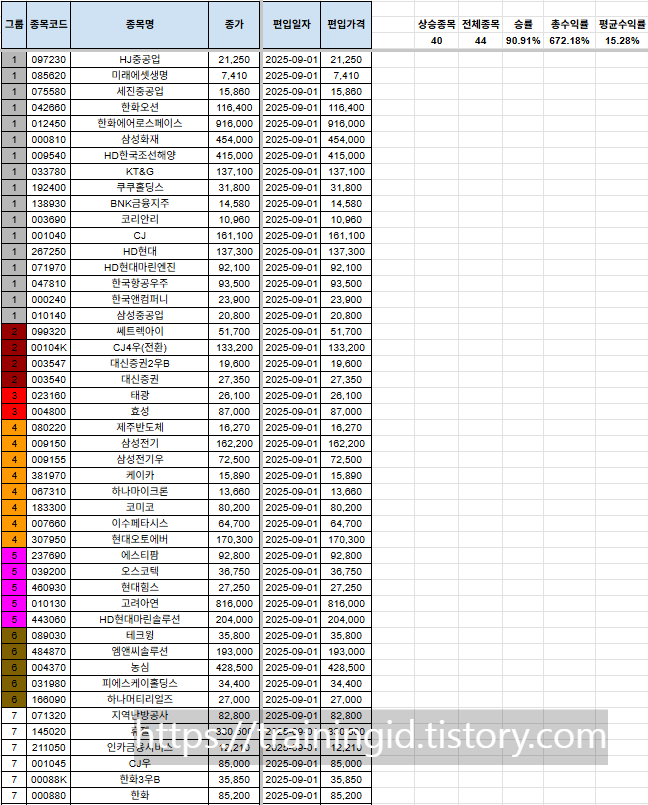
Task: Select the stock code cell 000880
Action: pos(48,795)
